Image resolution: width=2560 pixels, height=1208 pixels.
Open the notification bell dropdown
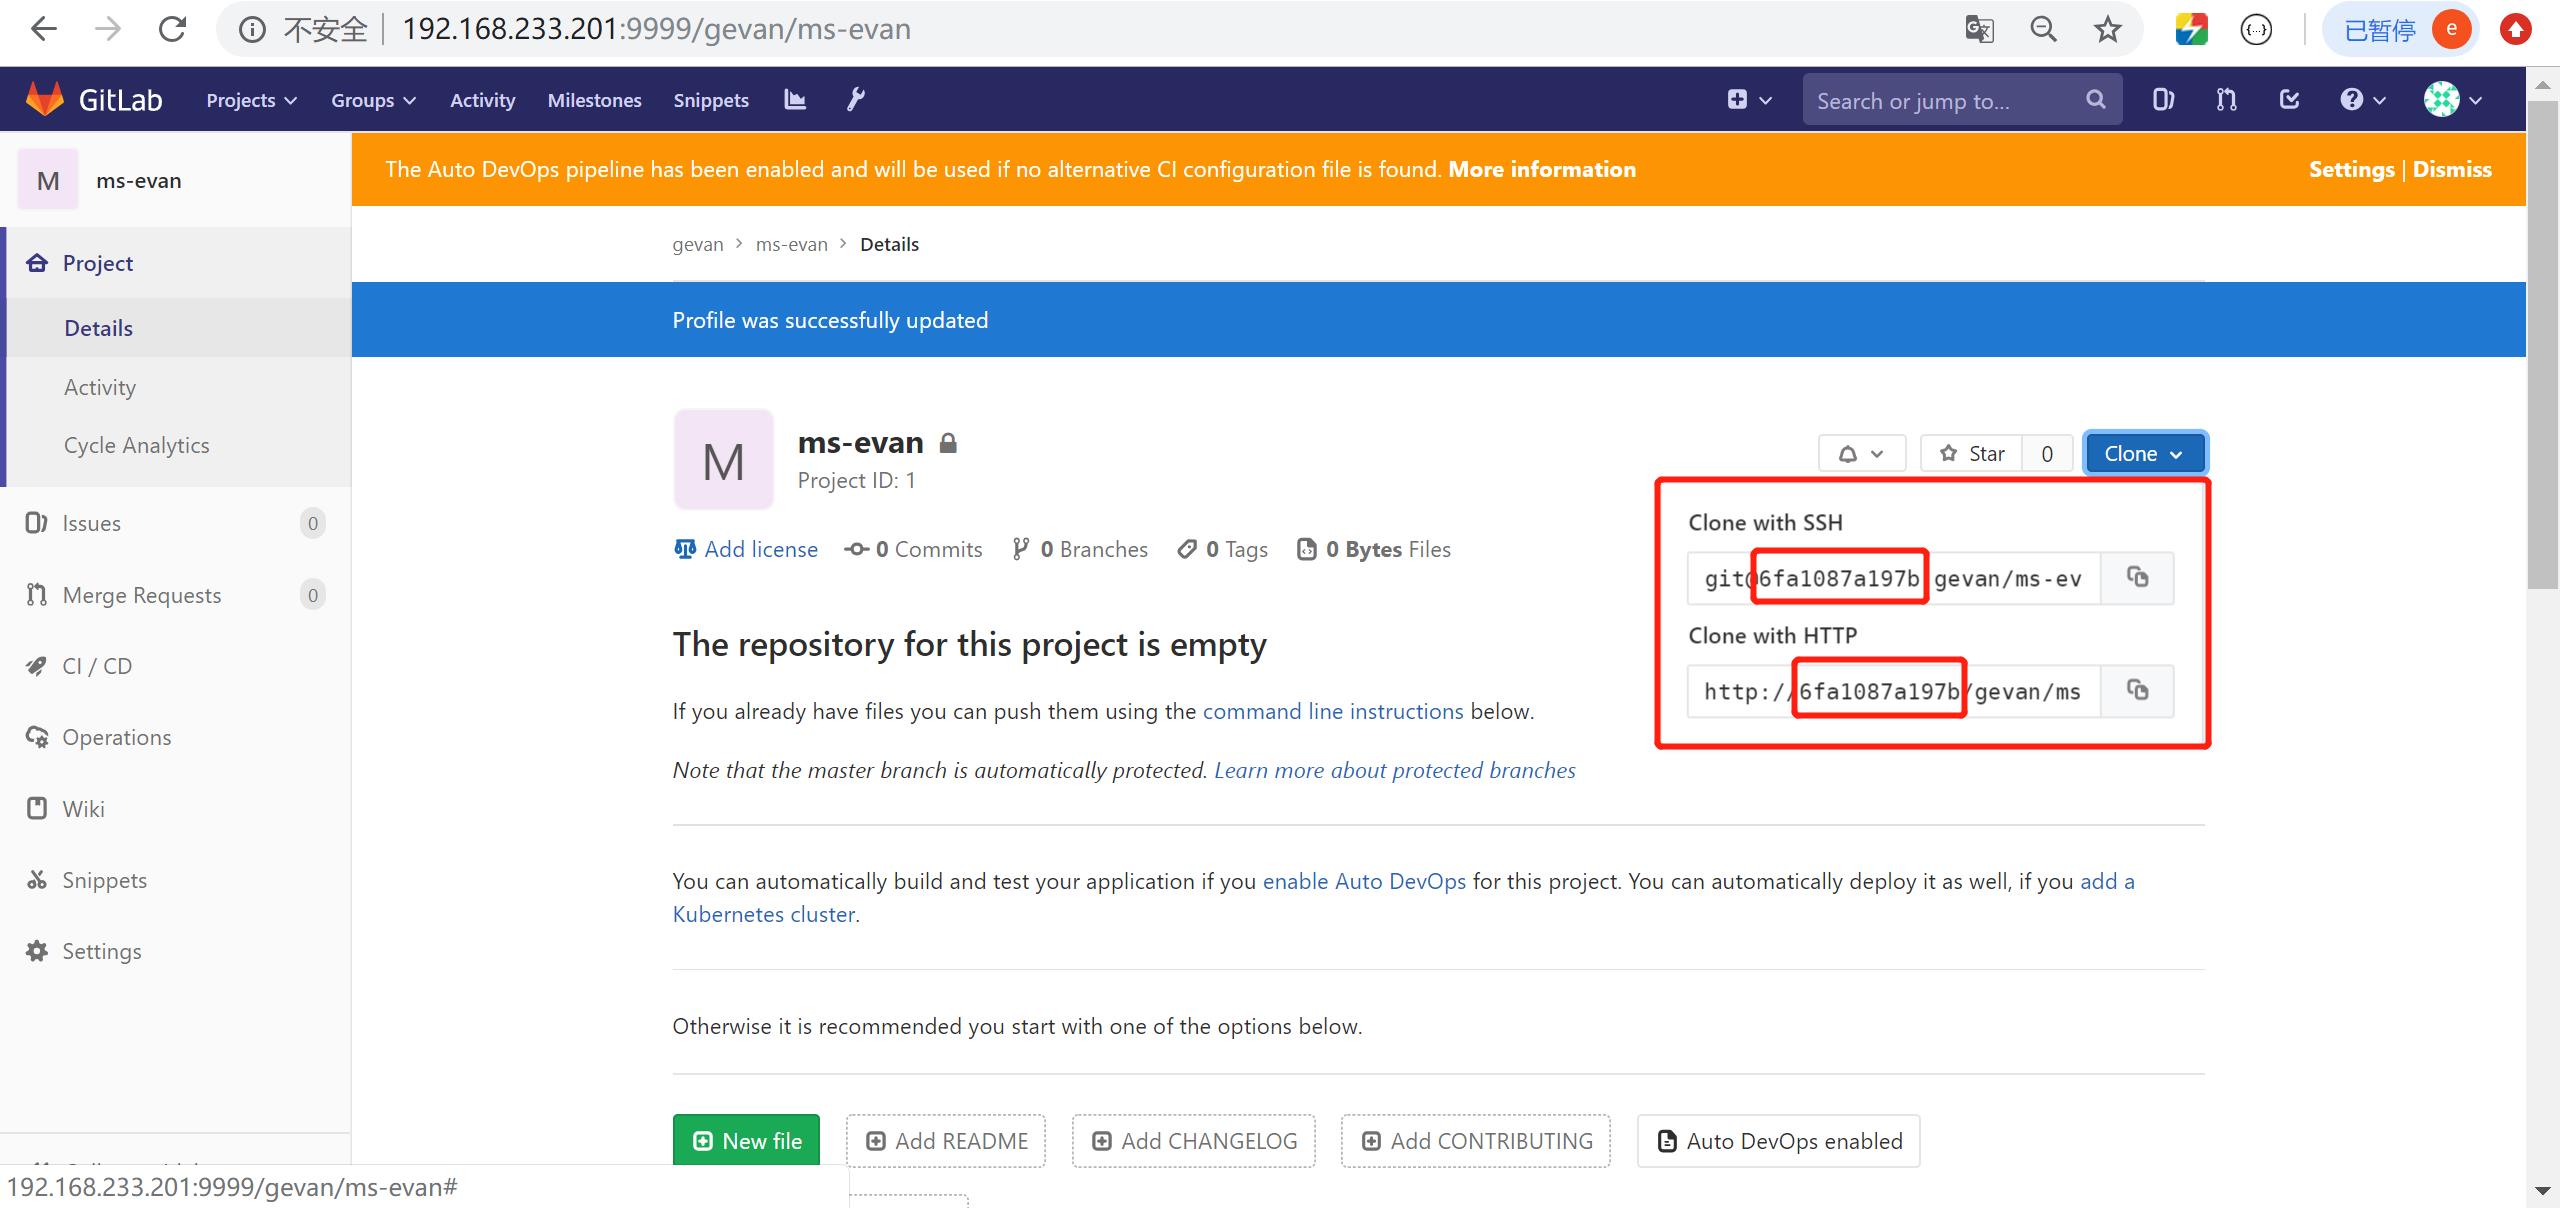[x=1861, y=454]
